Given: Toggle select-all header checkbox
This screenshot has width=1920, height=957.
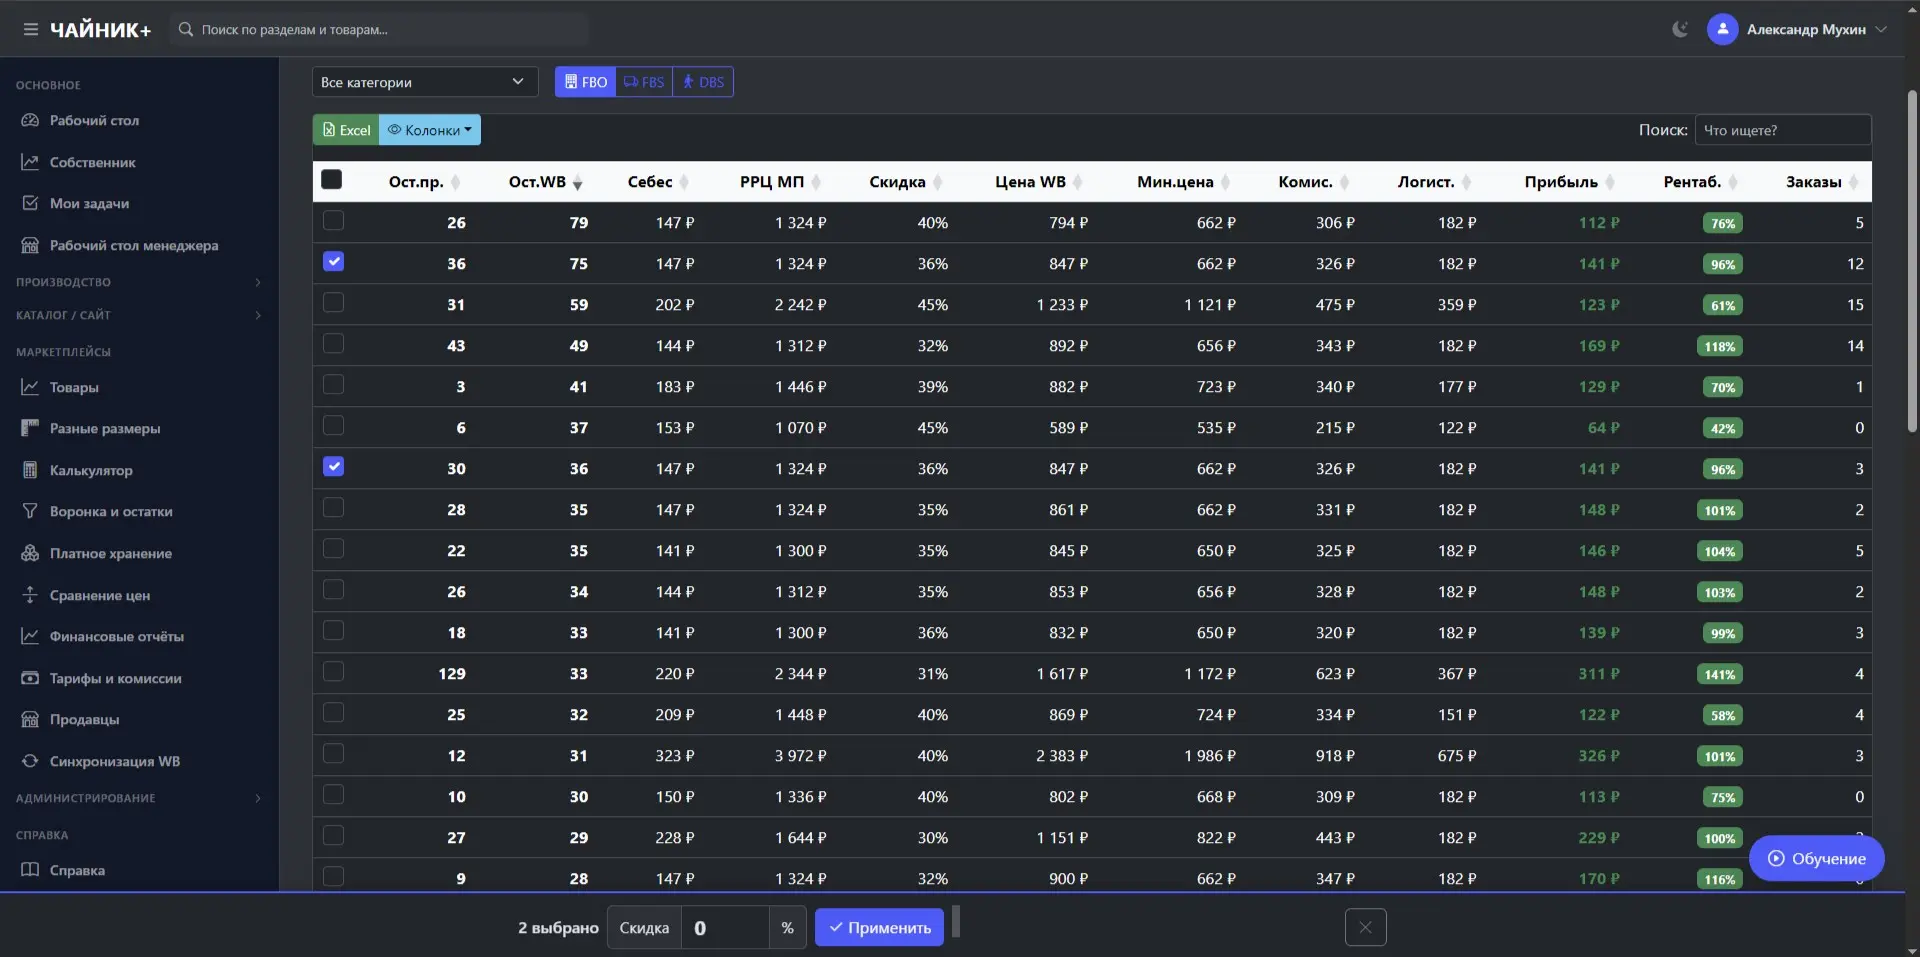Looking at the screenshot, I should click(332, 180).
